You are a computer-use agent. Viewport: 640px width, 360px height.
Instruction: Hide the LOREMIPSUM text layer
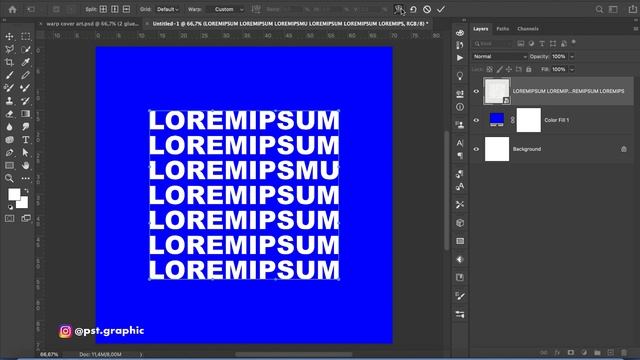[476, 91]
